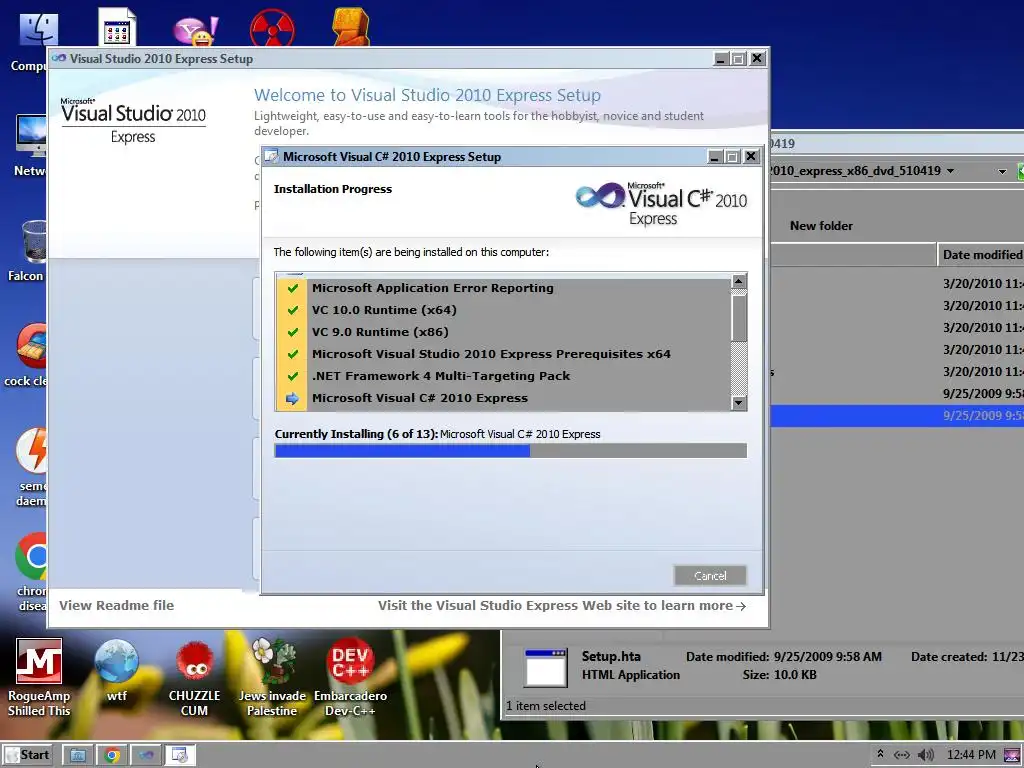Open network tray icon

click(x=901, y=755)
